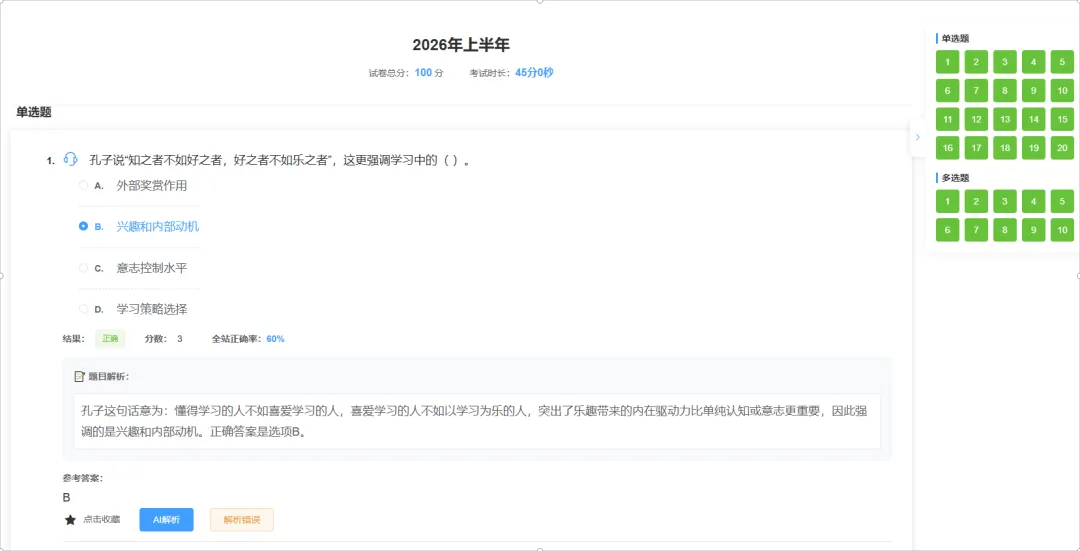Select option C 意志控制水平
This screenshot has width=1080, height=551.
(x=133, y=267)
